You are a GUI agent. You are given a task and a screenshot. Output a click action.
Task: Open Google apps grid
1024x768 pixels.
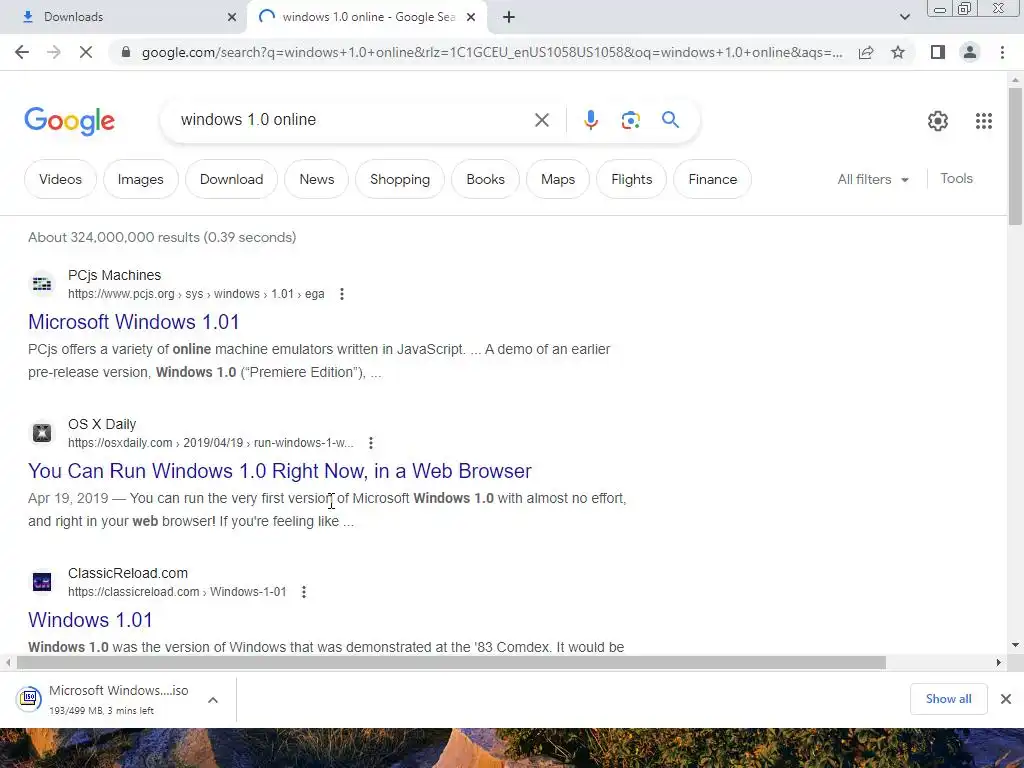[x=984, y=121]
